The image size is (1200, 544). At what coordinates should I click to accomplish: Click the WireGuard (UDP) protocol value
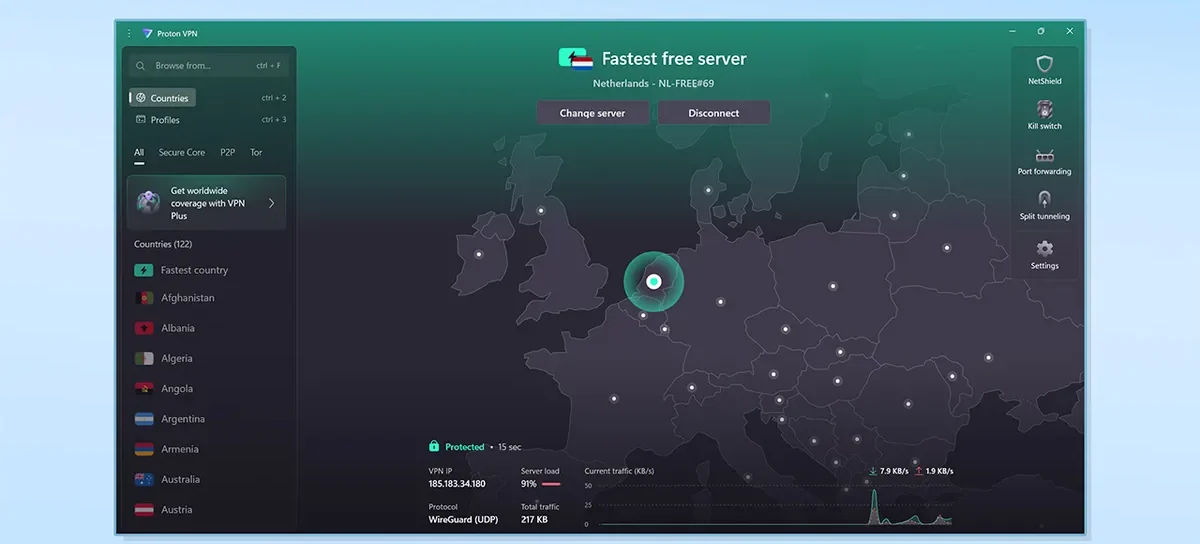click(x=464, y=520)
